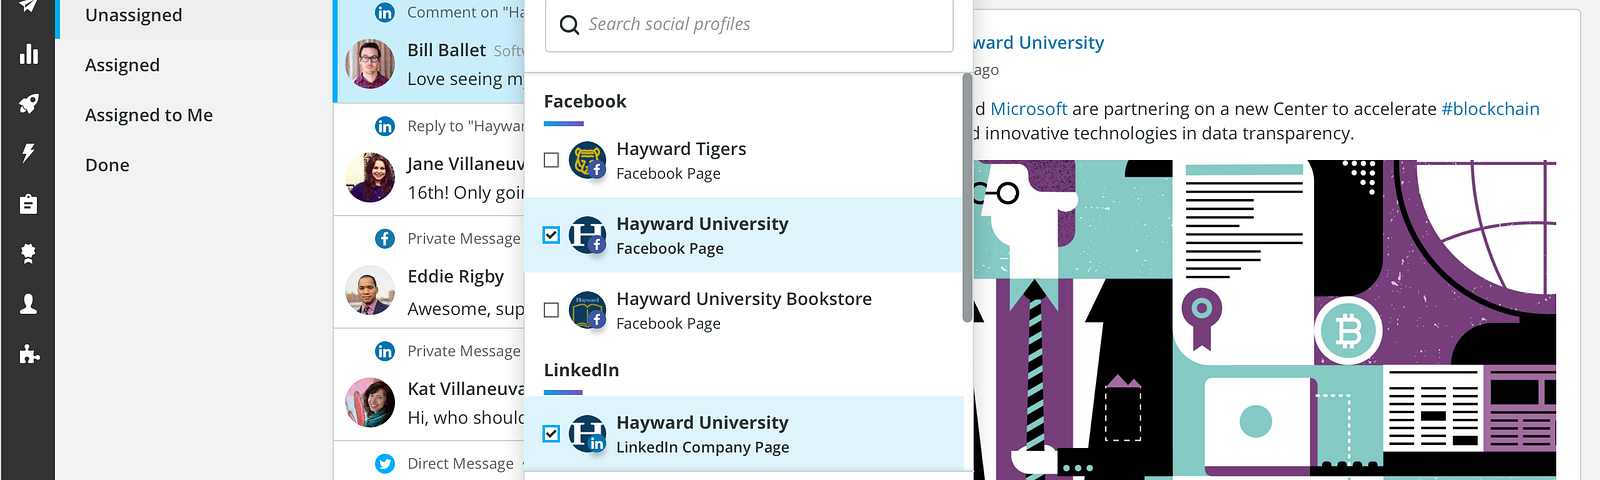Screen dimensions: 1600x480
Task: Check the Hayward University Bookstore checkbox
Action: pos(551,310)
